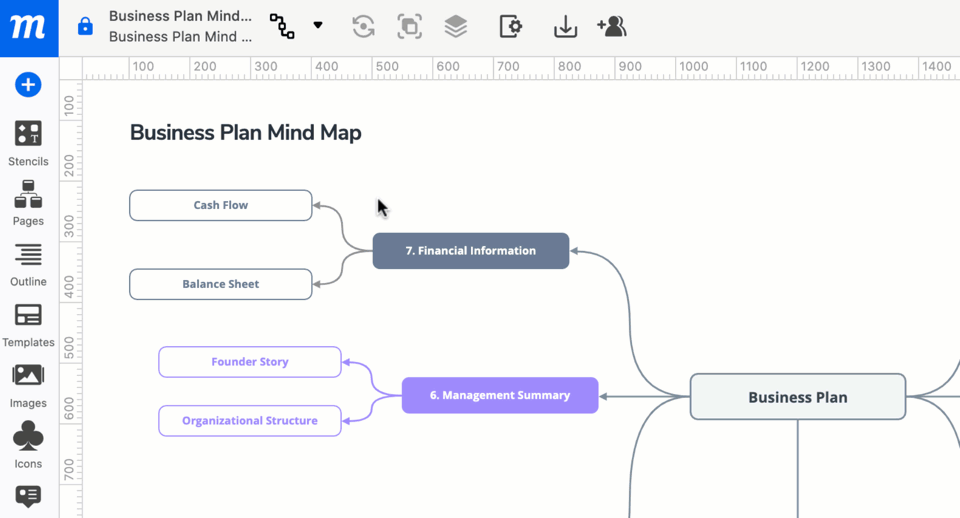Open the page settings gear icon
960x518 pixels.
click(x=510, y=27)
